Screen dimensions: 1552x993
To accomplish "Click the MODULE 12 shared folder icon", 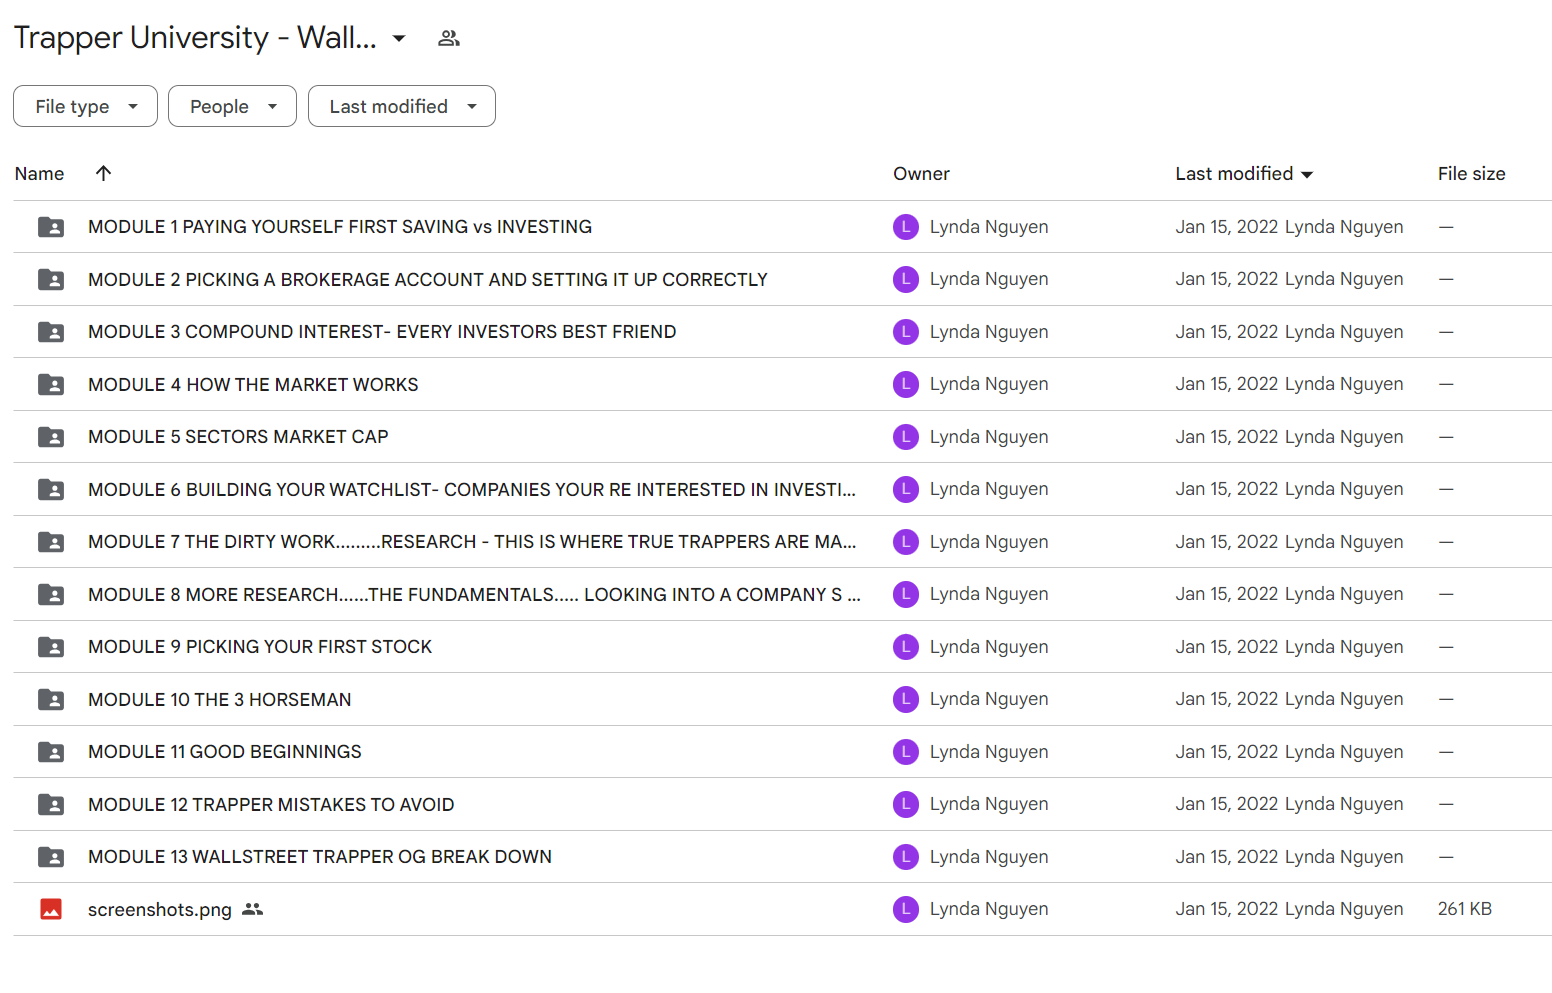I will pyautogui.click(x=51, y=805).
